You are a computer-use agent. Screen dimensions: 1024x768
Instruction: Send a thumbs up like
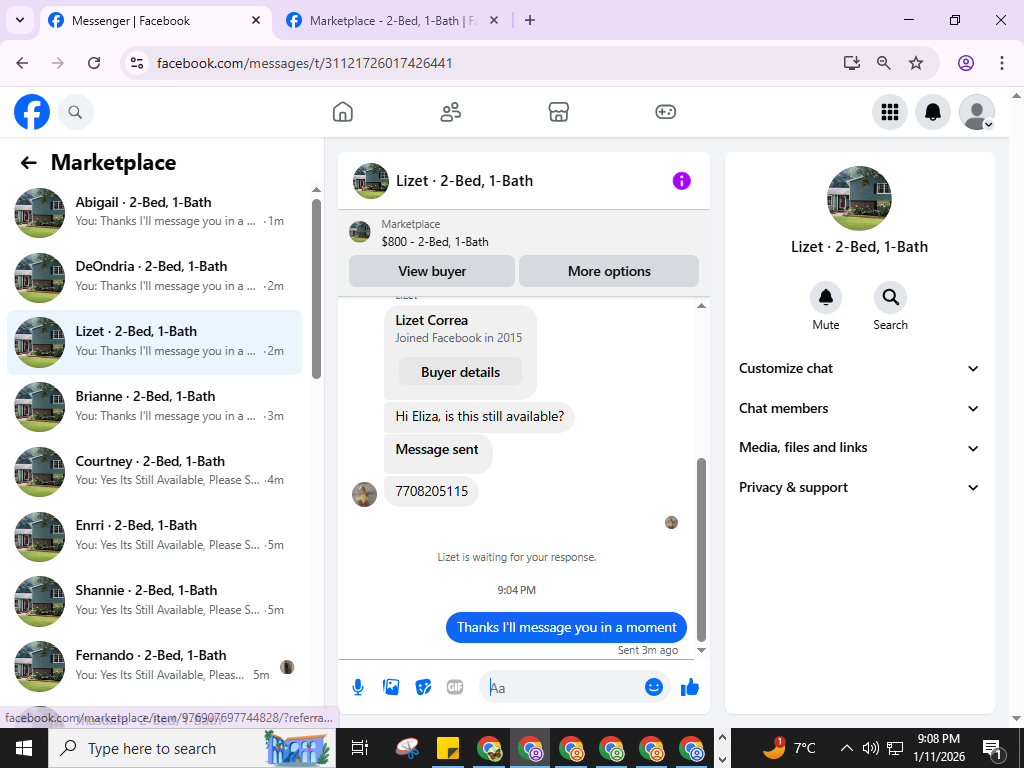click(x=690, y=687)
